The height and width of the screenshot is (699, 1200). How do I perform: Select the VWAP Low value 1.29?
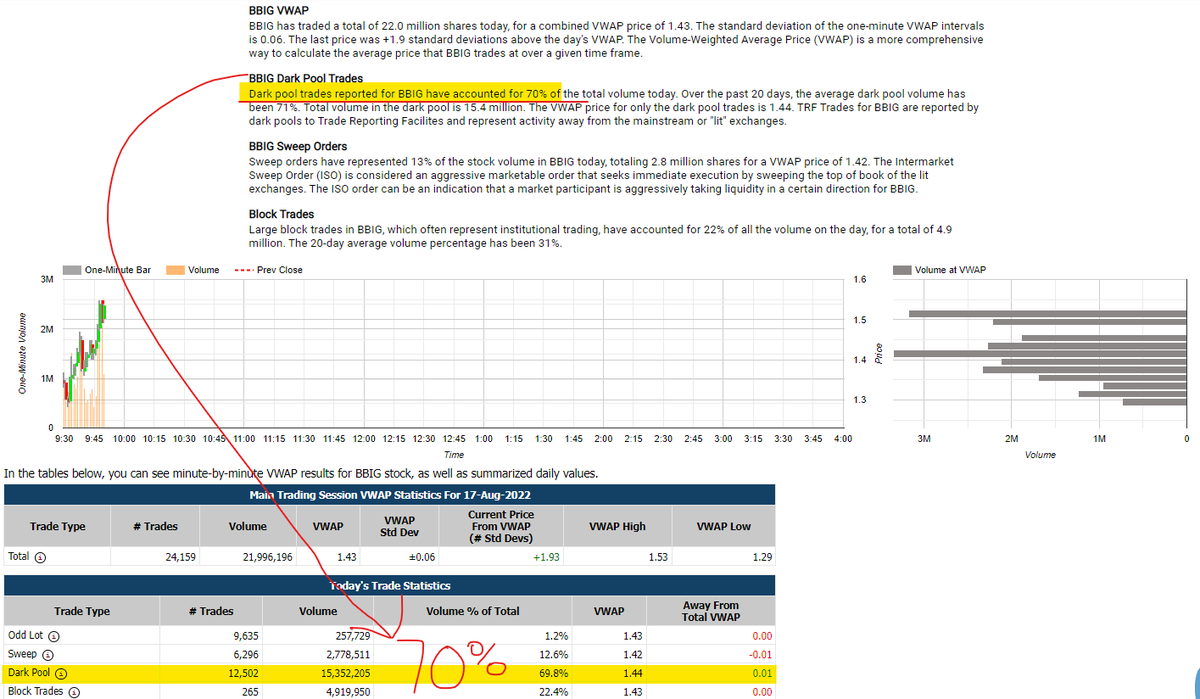point(762,557)
